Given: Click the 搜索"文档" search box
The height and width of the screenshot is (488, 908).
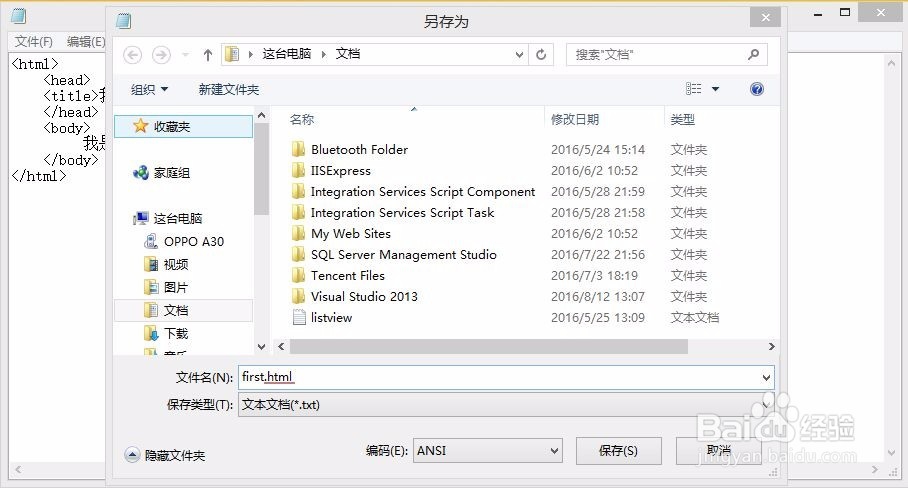Looking at the screenshot, I should (667, 54).
